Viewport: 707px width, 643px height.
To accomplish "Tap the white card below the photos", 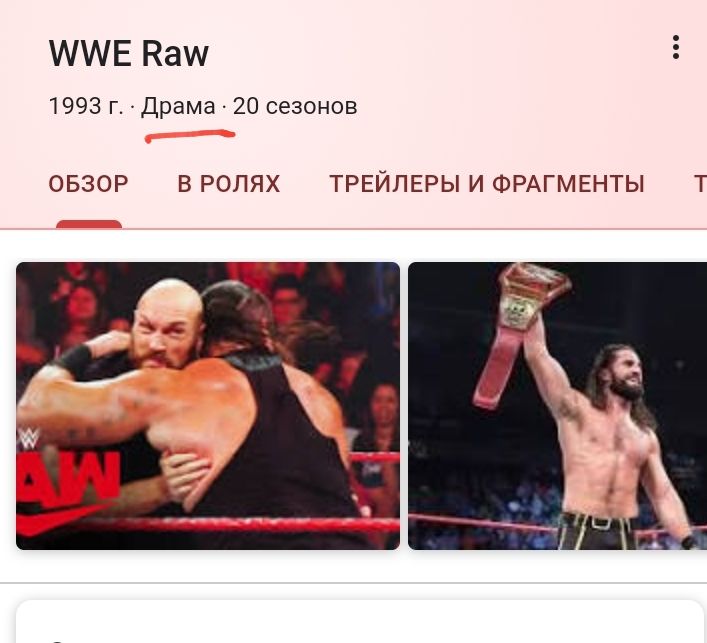I will pos(360,621).
